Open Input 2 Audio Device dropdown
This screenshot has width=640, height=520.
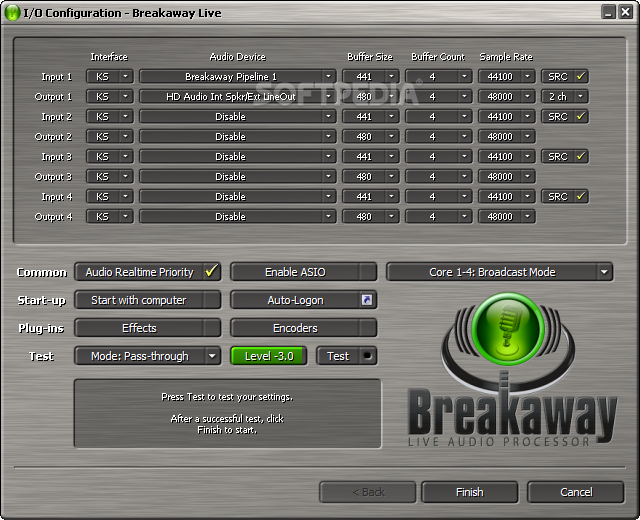(238, 116)
